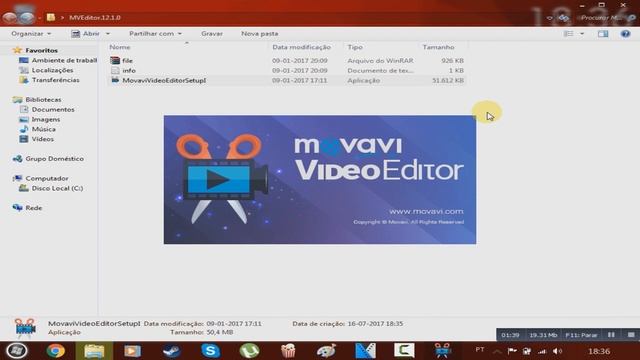
Task: Open the network signal tray icon
Action: [542, 351]
